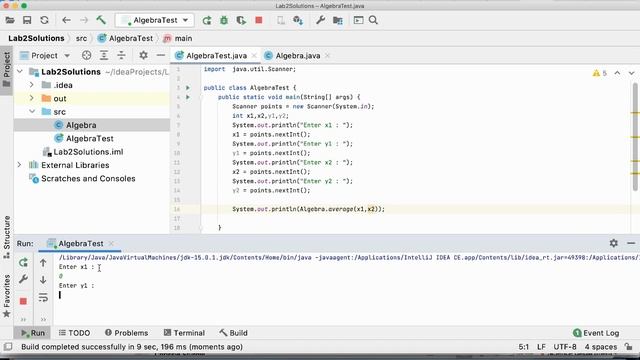
Task: Open Project Structure icon
Action: (x=338, y=20)
